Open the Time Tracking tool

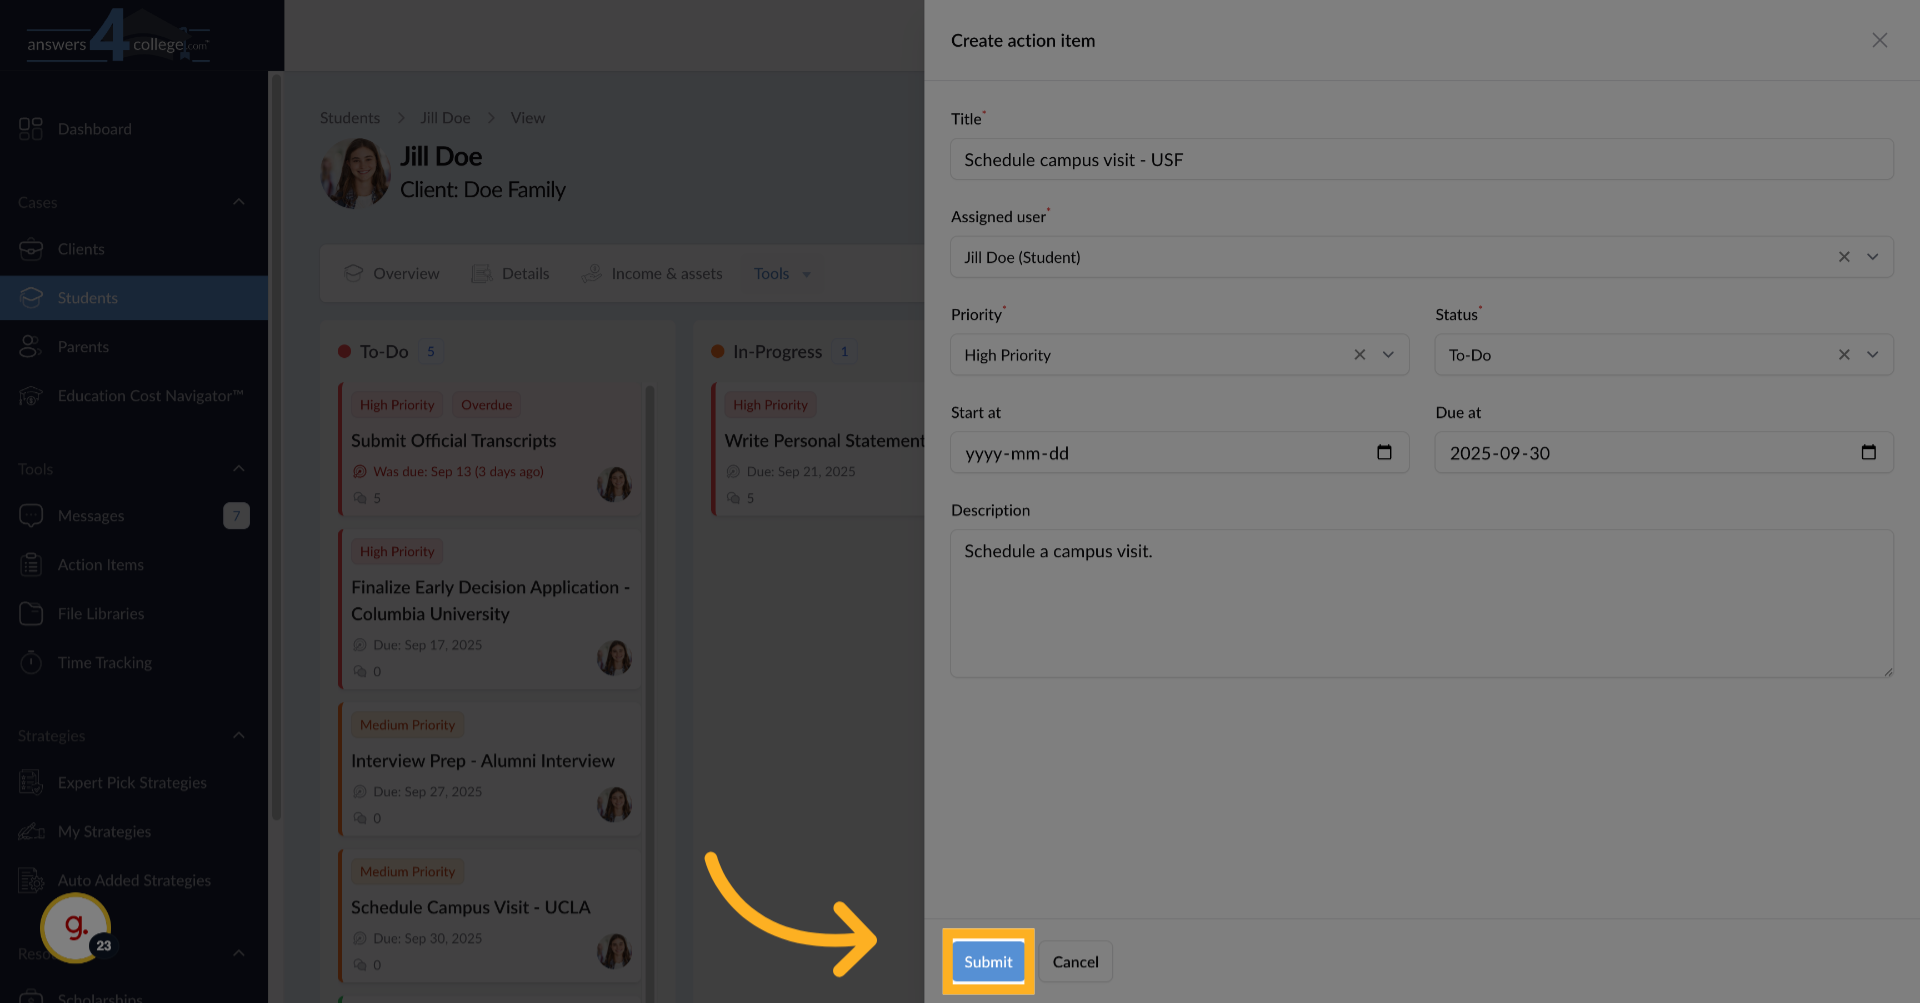click(103, 662)
